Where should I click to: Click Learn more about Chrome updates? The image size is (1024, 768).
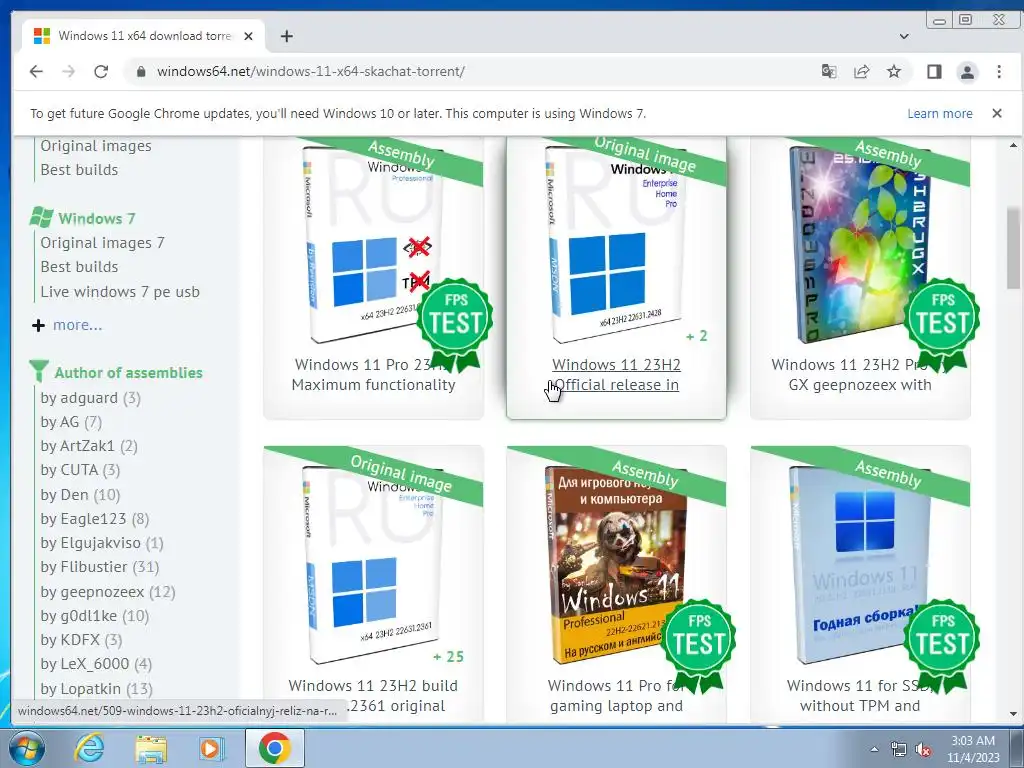point(940,113)
